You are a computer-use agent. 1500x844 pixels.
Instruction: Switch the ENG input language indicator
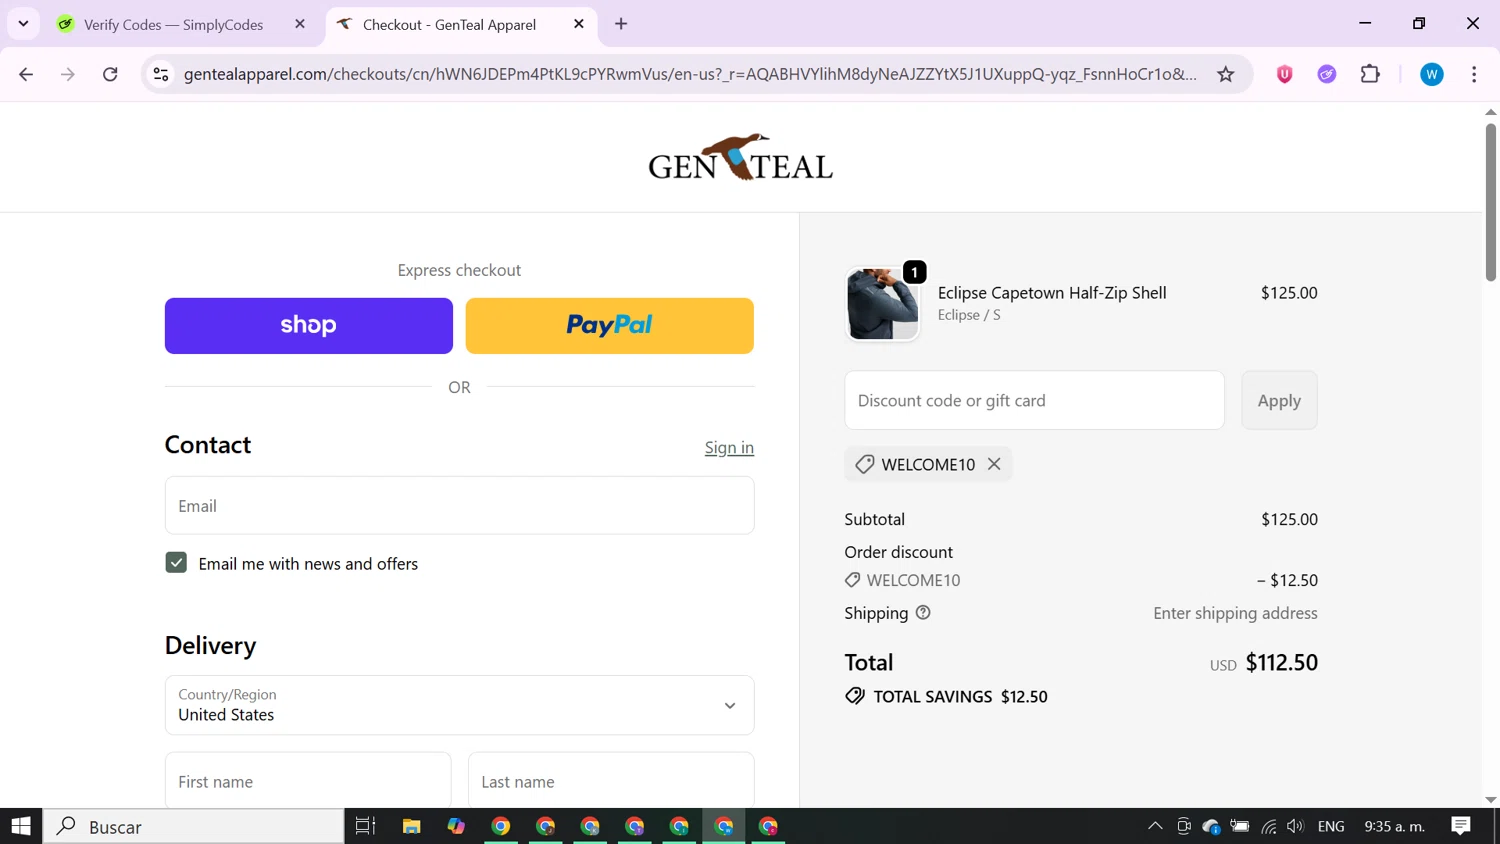pyautogui.click(x=1331, y=826)
